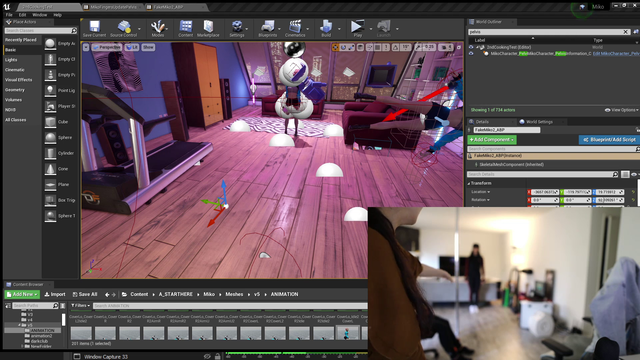Image resolution: width=640 pixels, height=360 pixels.
Task: Open the Show flags dropdown
Action: 148,47
